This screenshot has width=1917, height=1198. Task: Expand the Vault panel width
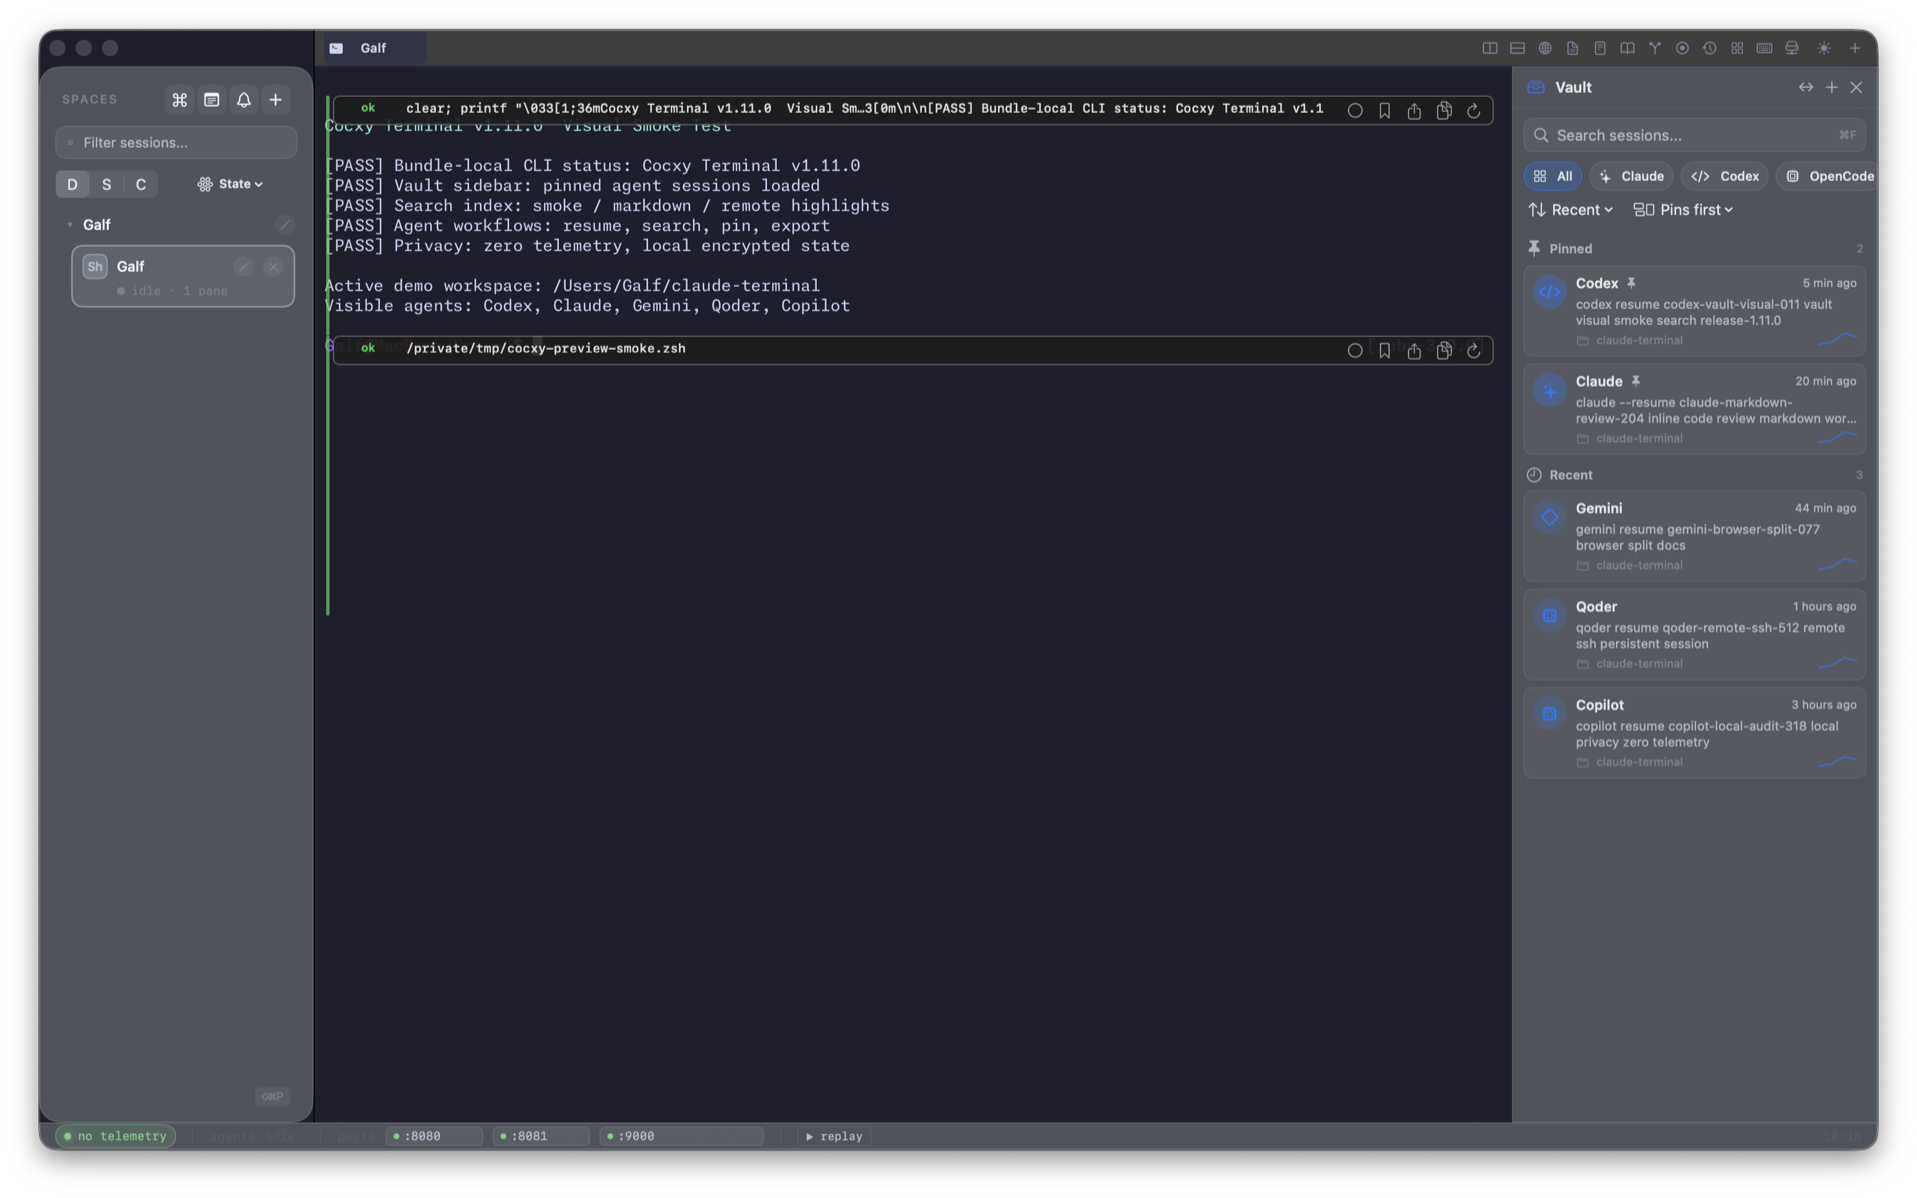pyautogui.click(x=1806, y=88)
